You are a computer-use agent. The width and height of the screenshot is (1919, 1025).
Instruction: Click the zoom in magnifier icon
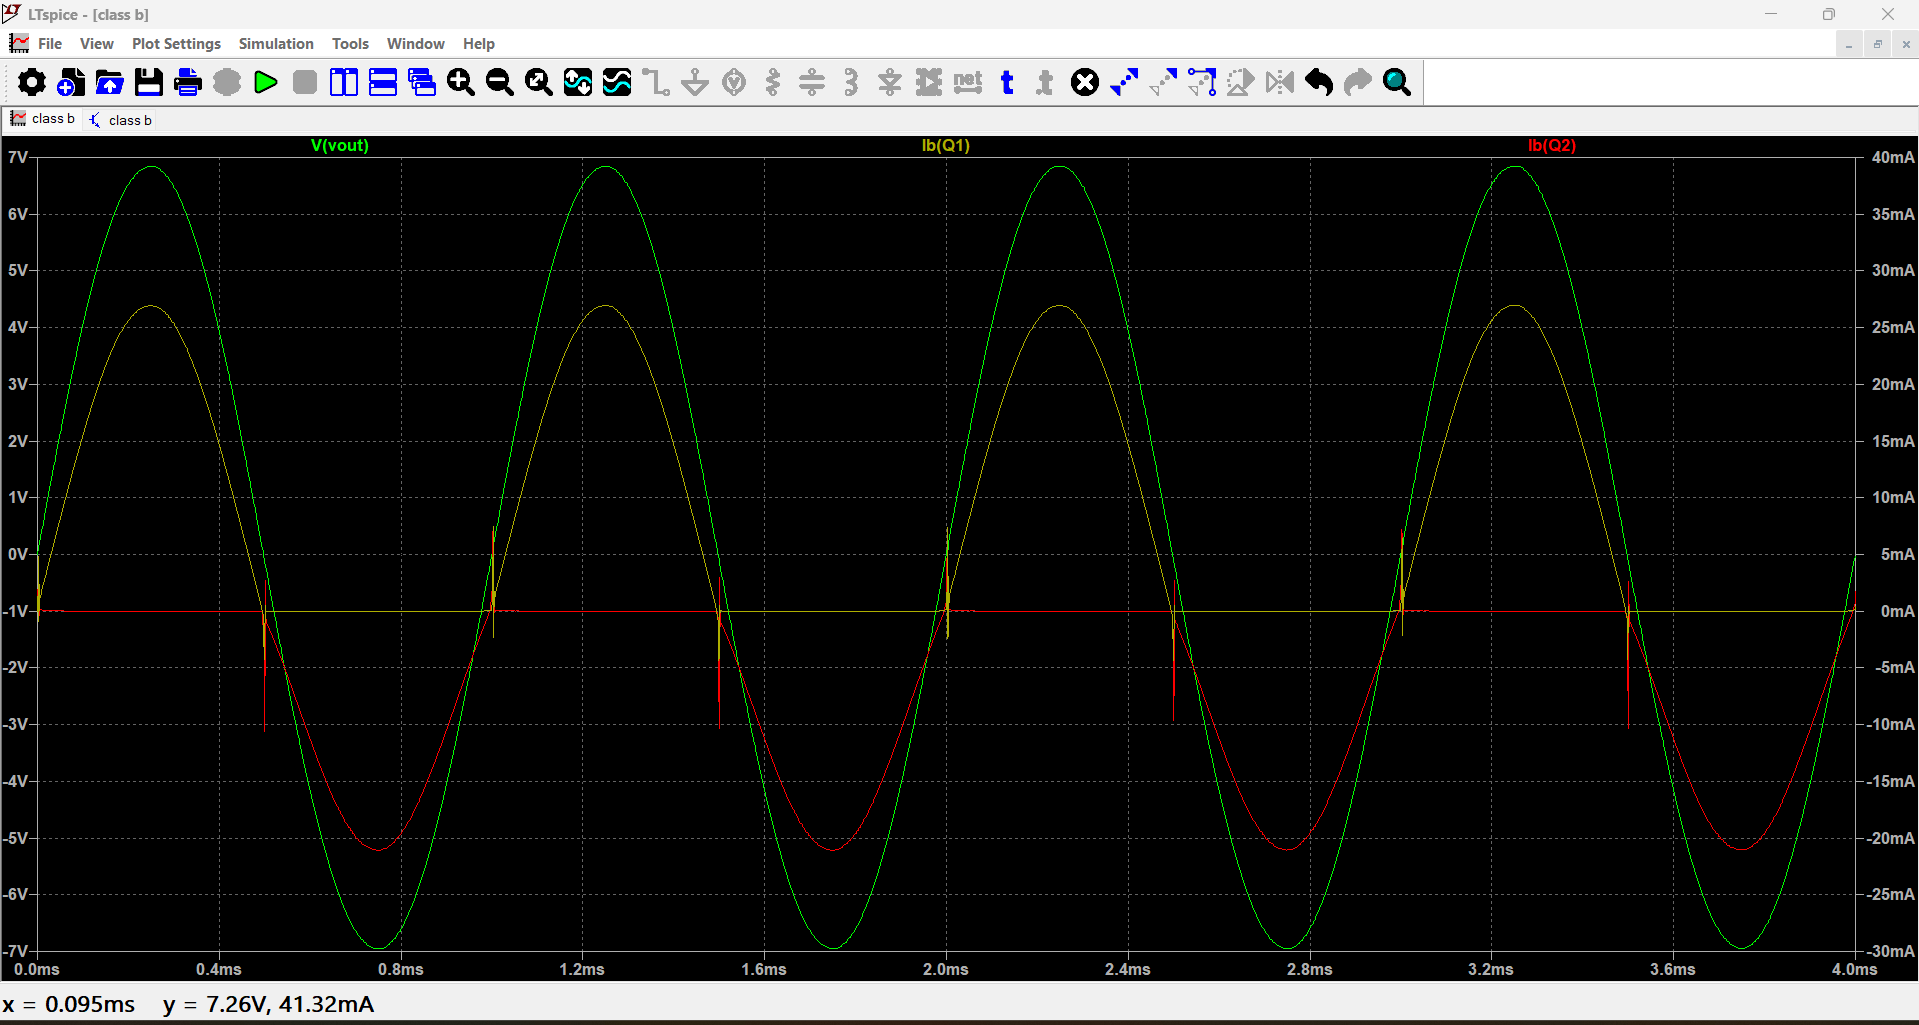coord(461,82)
